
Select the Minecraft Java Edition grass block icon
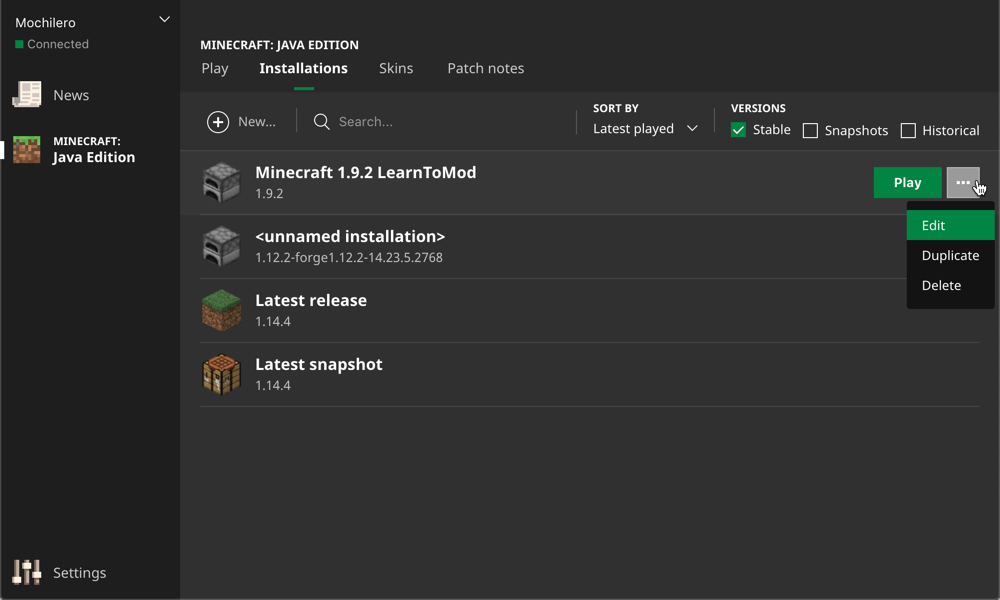pyautogui.click(x=27, y=150)
